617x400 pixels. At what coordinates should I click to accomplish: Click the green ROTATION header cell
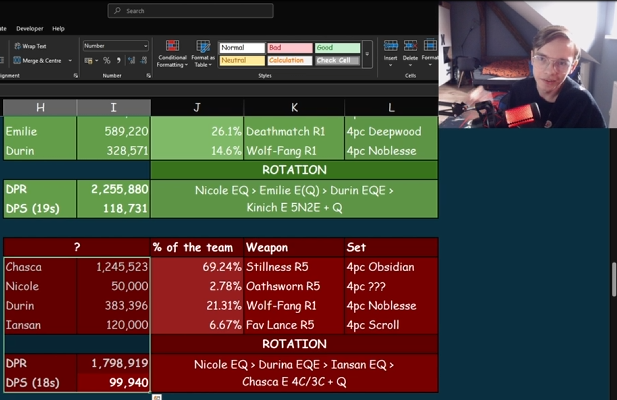pos(294,170)
